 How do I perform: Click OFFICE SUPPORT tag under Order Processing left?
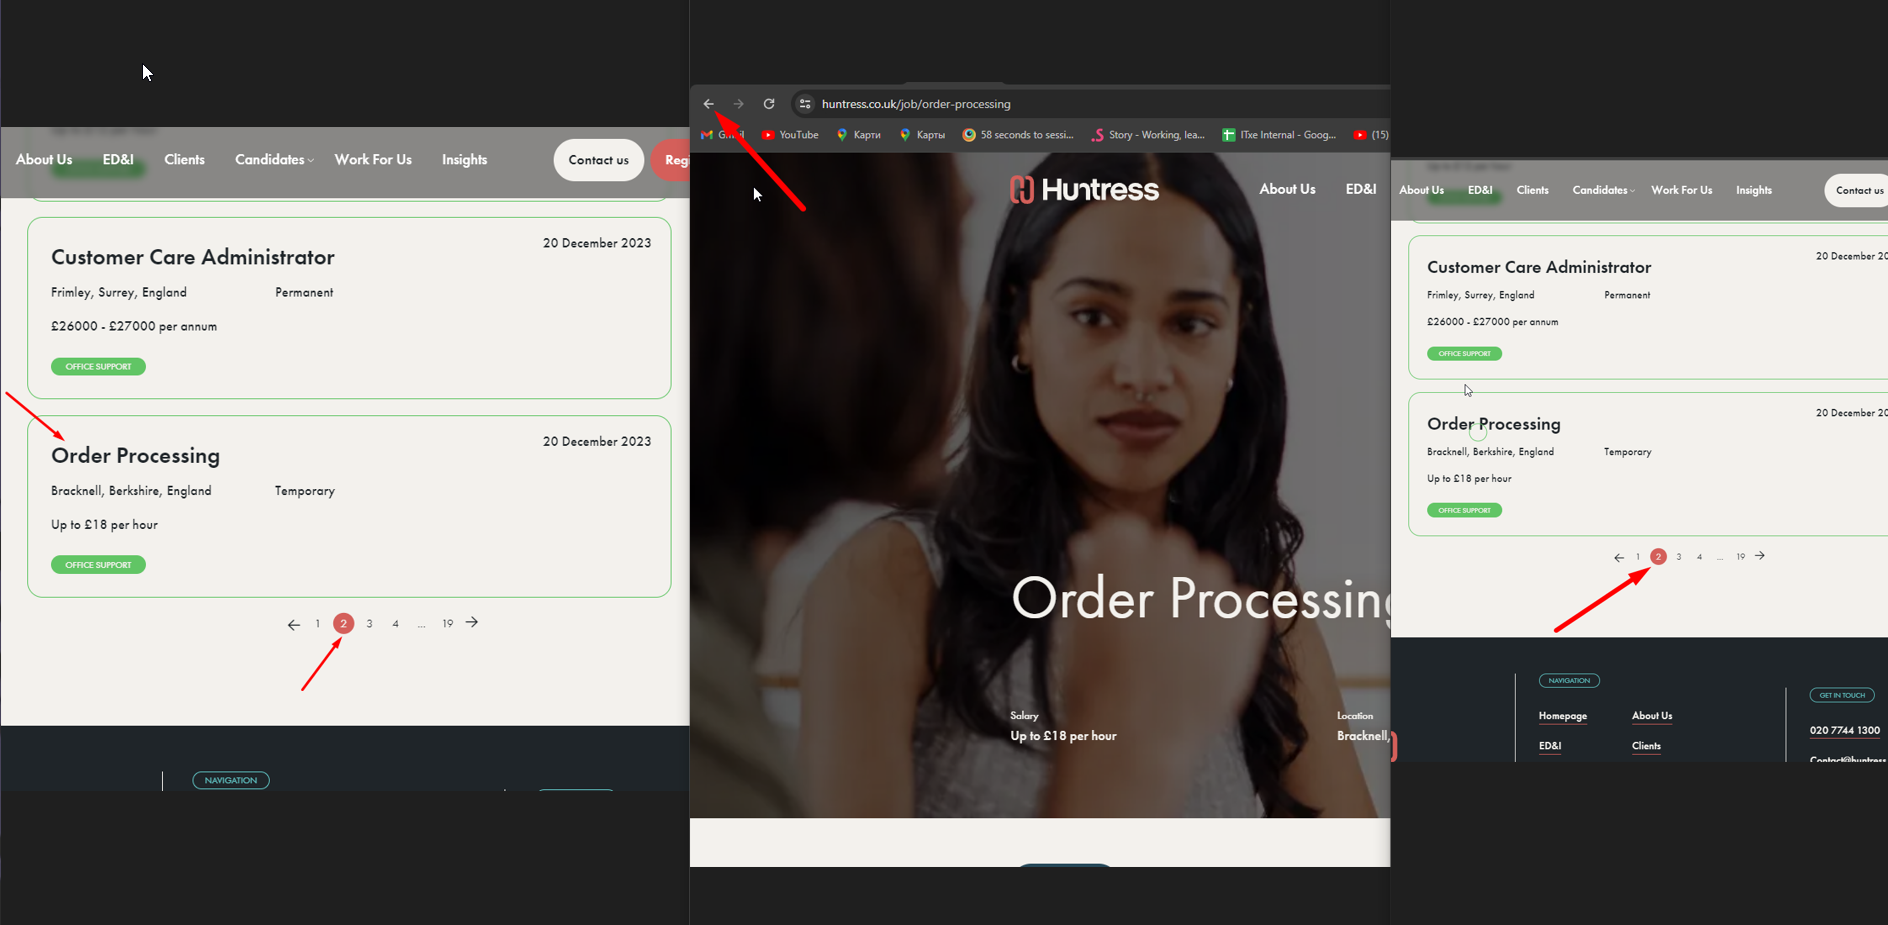[98, 565]
